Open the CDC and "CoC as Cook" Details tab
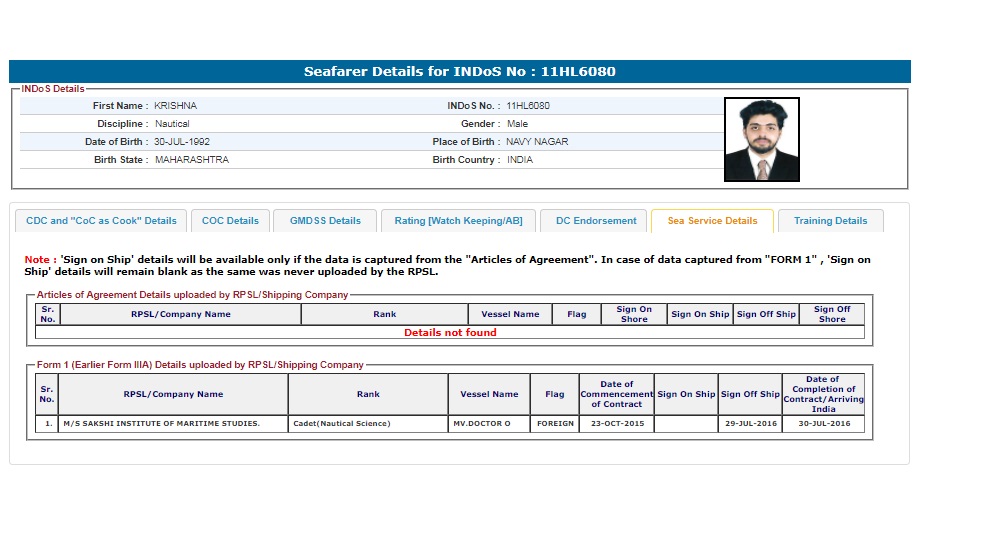The image size is (1003, 537). point(101,221)
